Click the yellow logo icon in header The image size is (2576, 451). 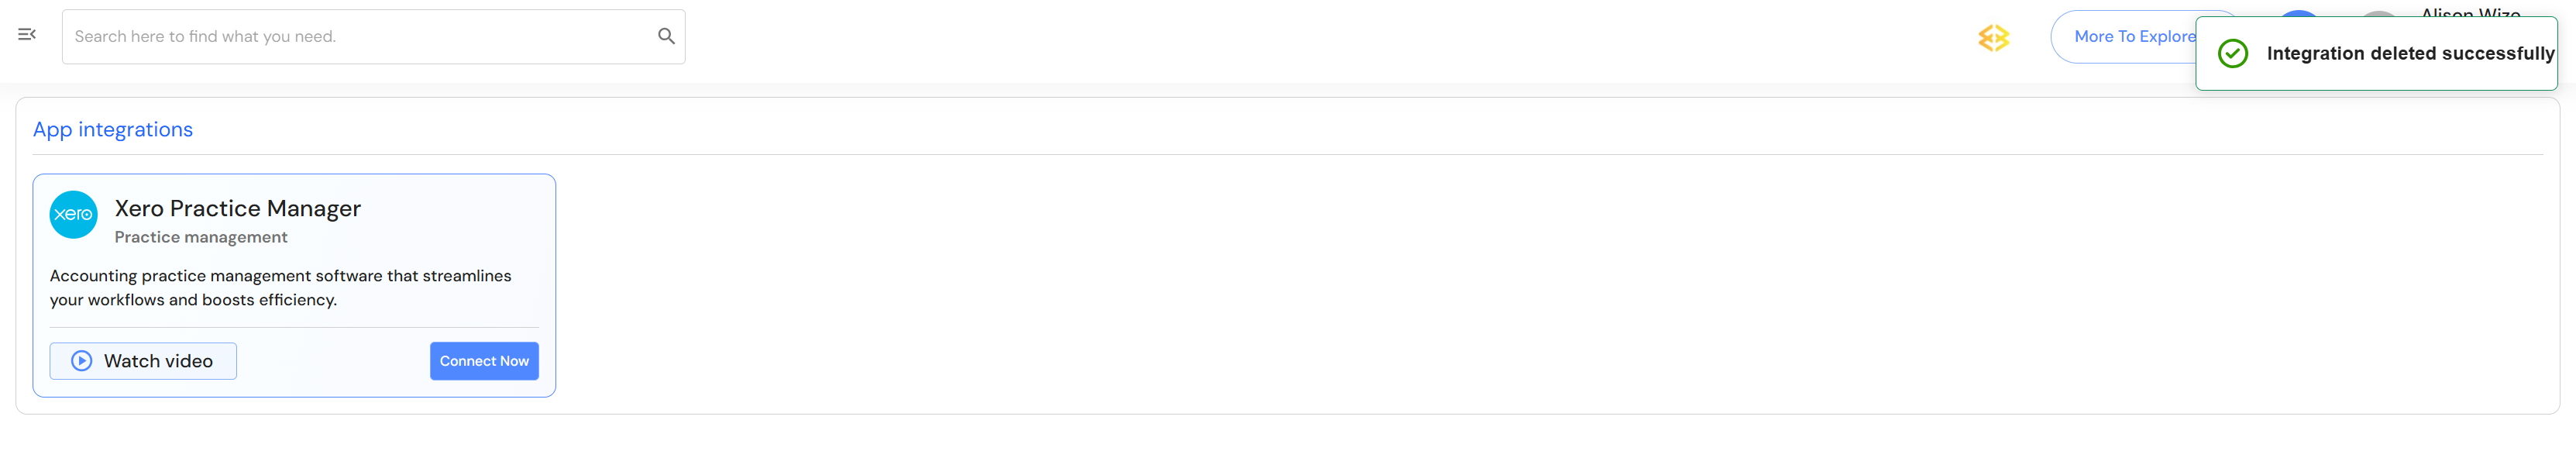1993,38
